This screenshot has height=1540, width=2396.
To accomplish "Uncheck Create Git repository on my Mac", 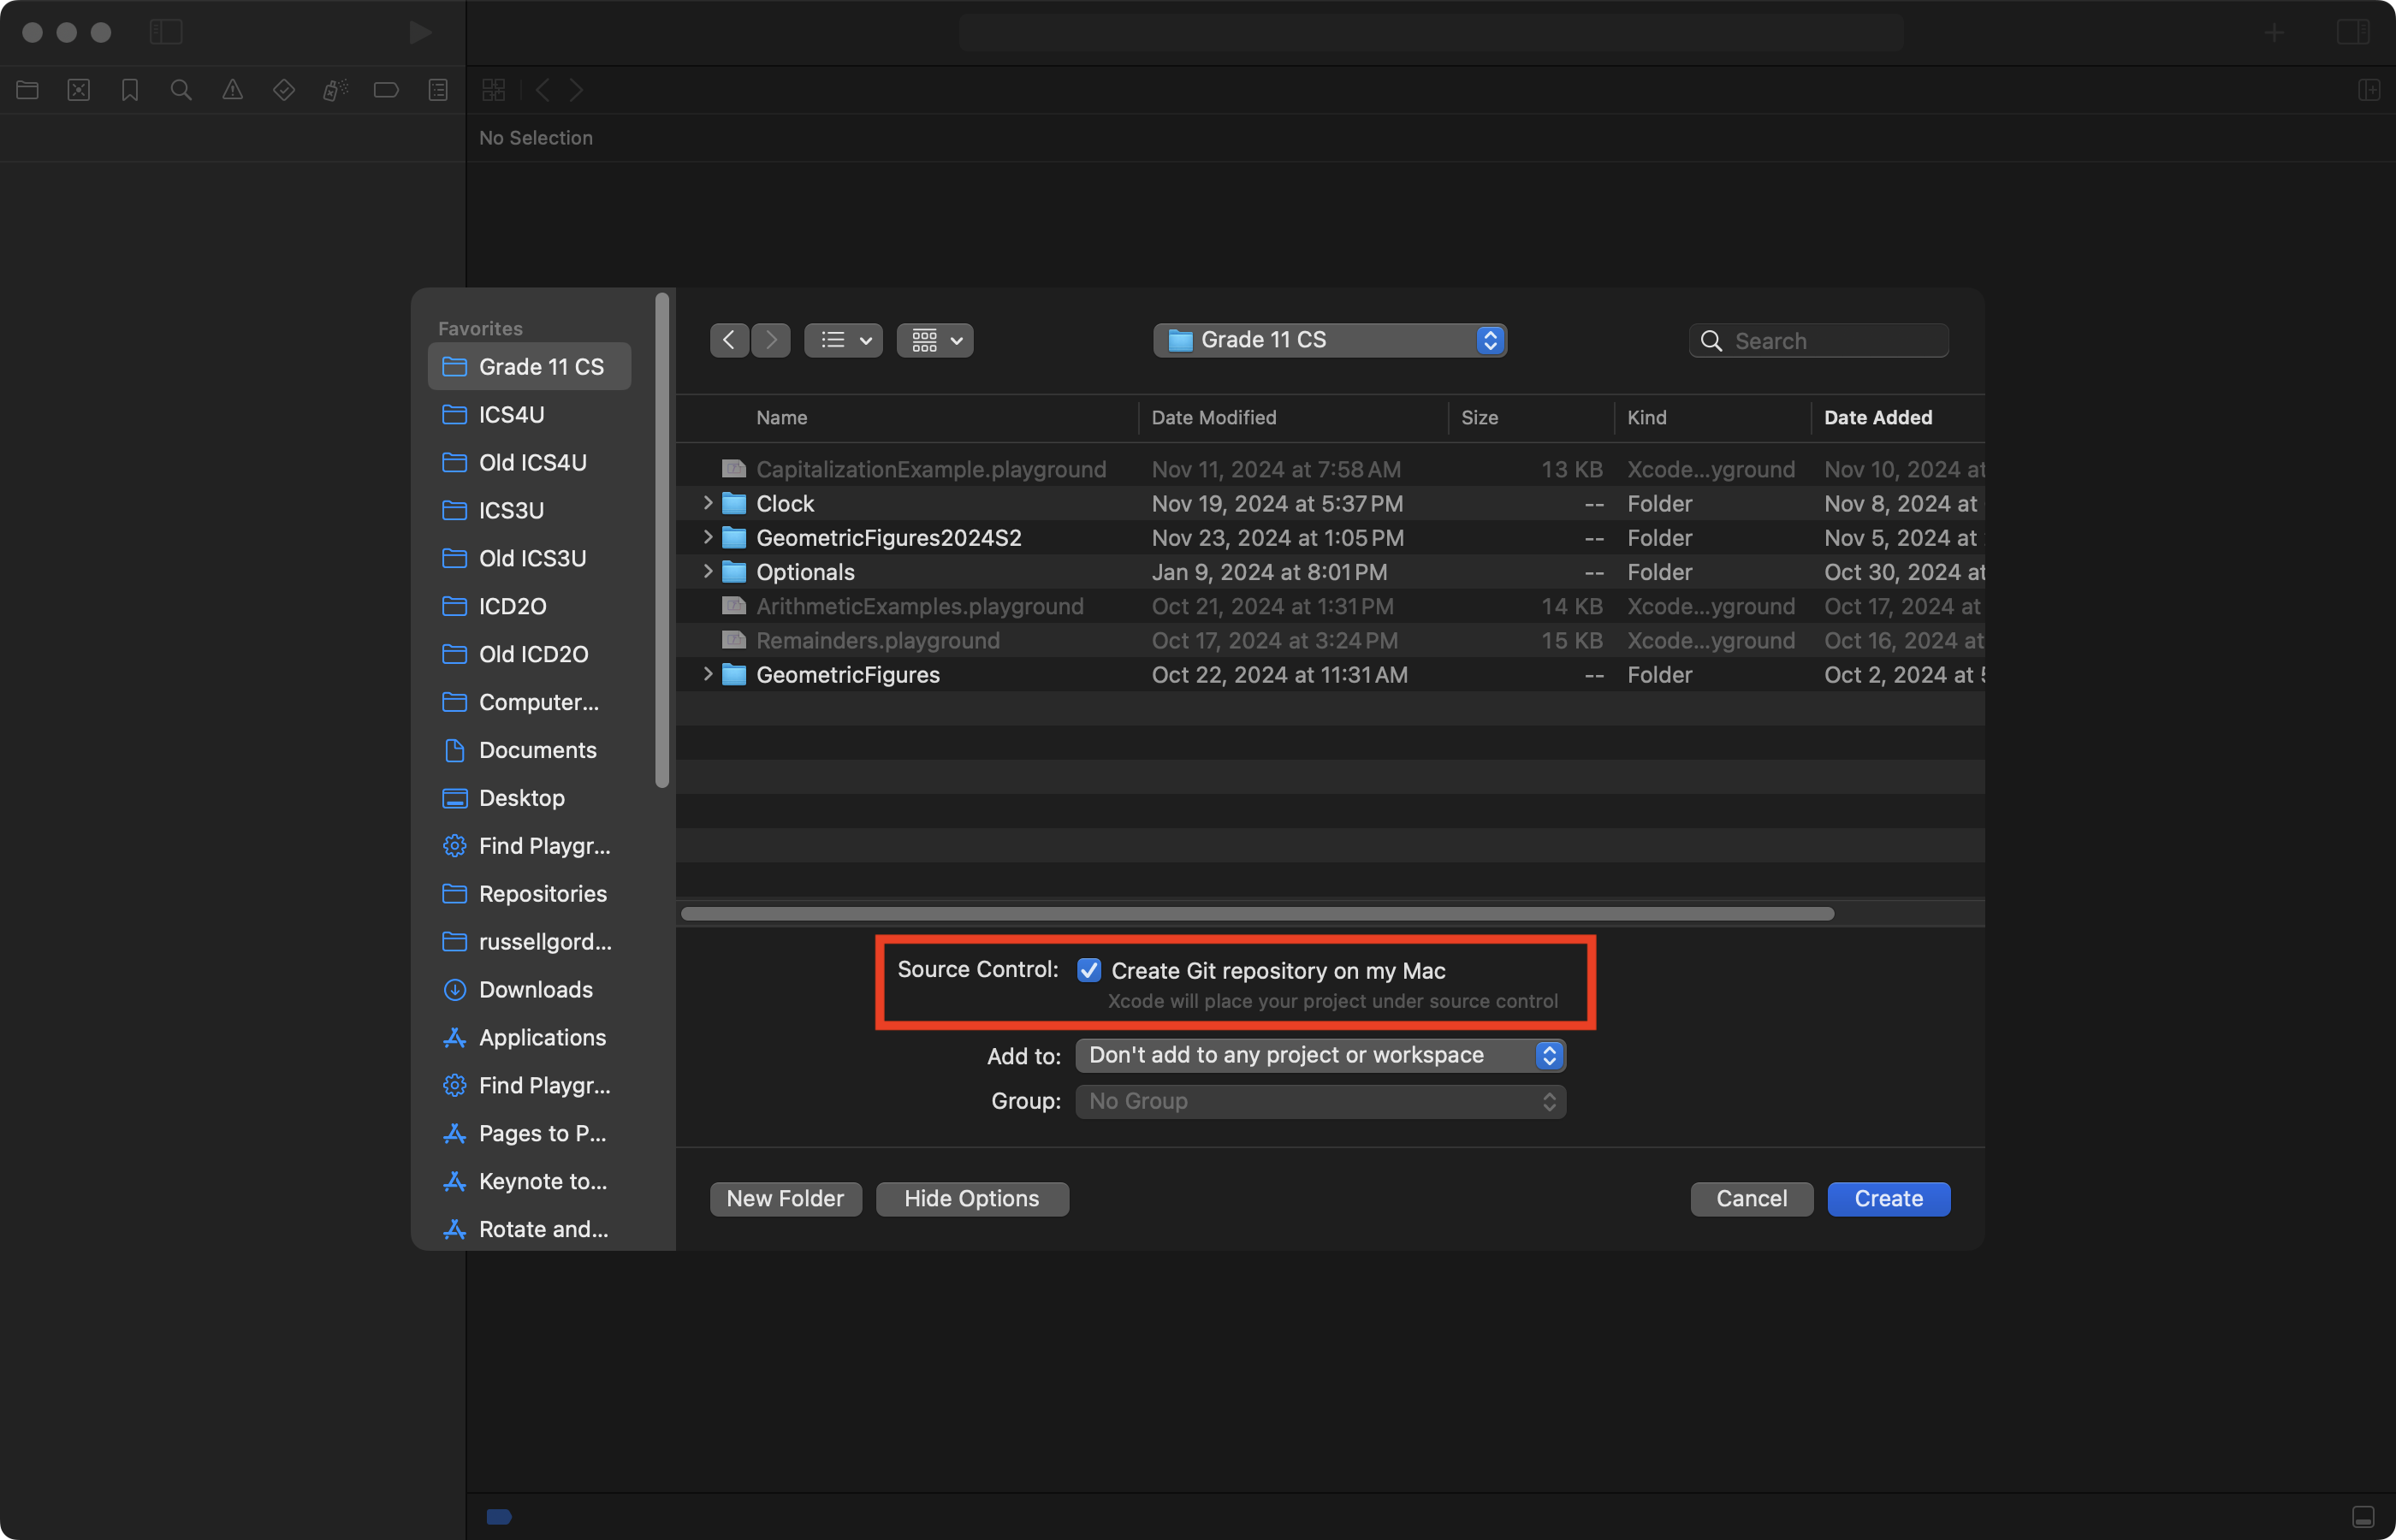I will point(1089,970).
